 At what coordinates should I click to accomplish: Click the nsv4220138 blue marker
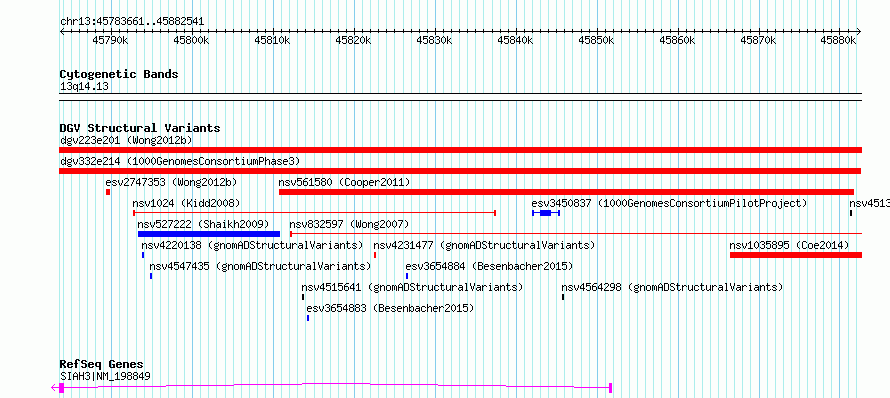coord(143,255)
